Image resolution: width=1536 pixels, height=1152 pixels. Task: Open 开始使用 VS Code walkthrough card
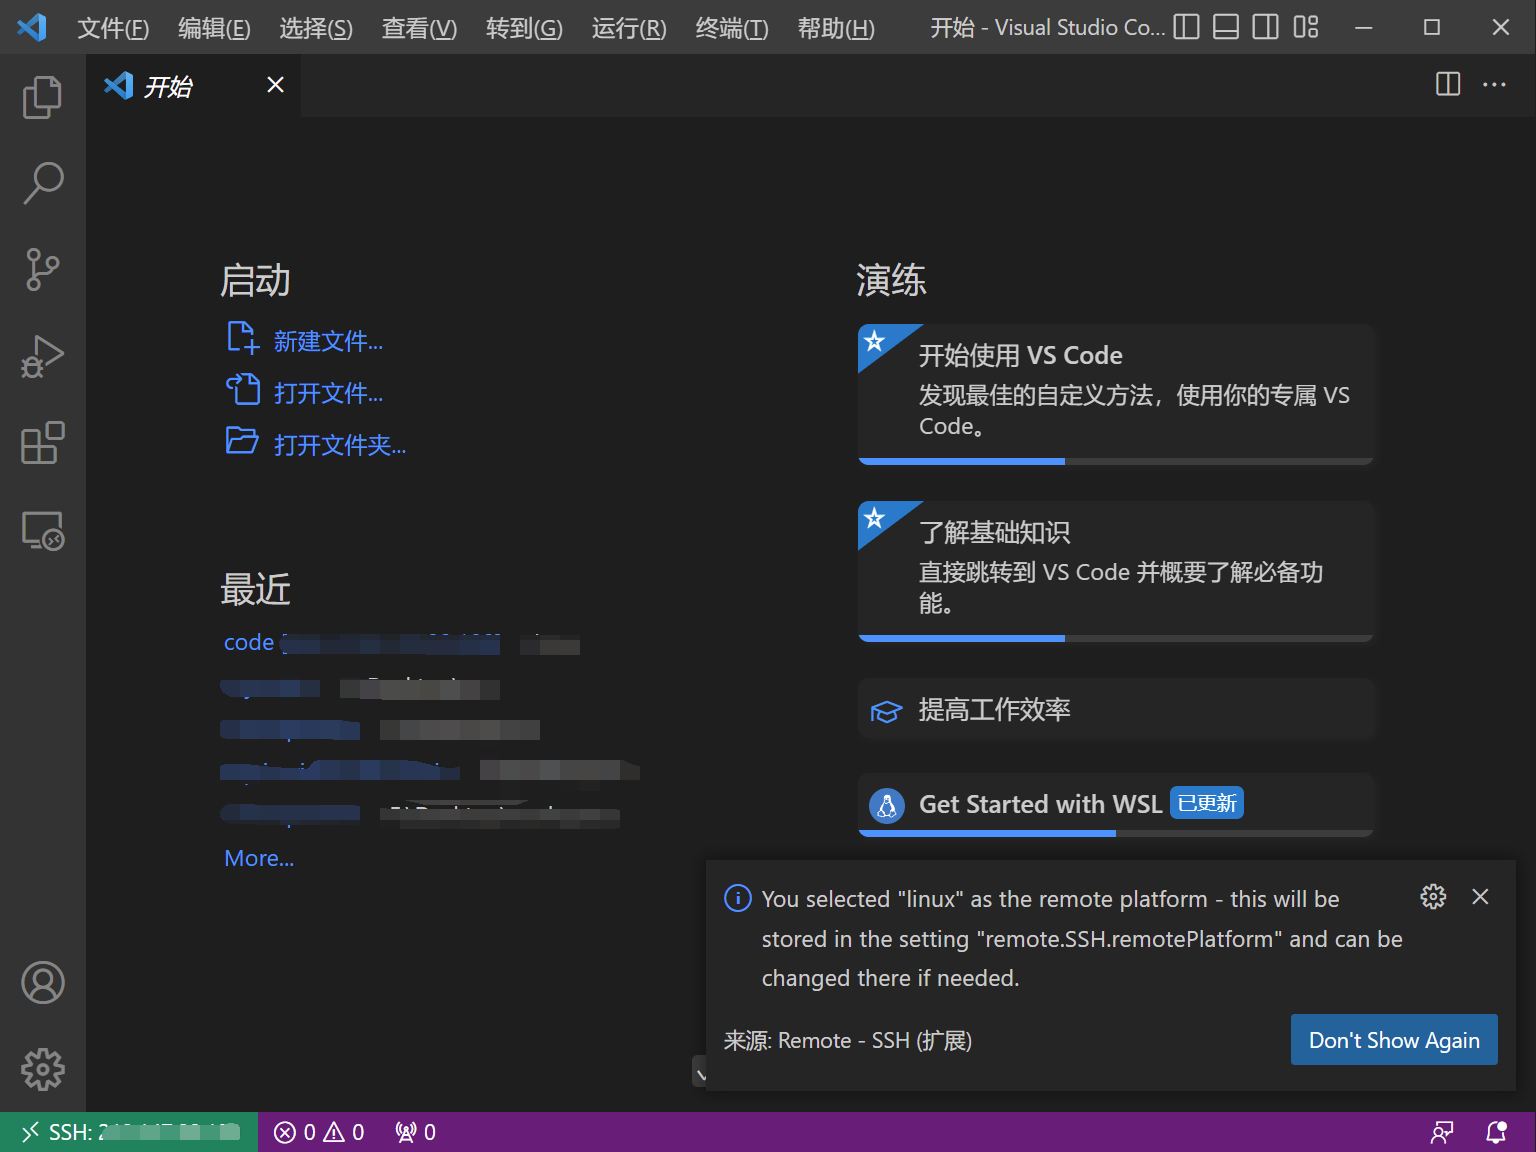point(1116,394)
